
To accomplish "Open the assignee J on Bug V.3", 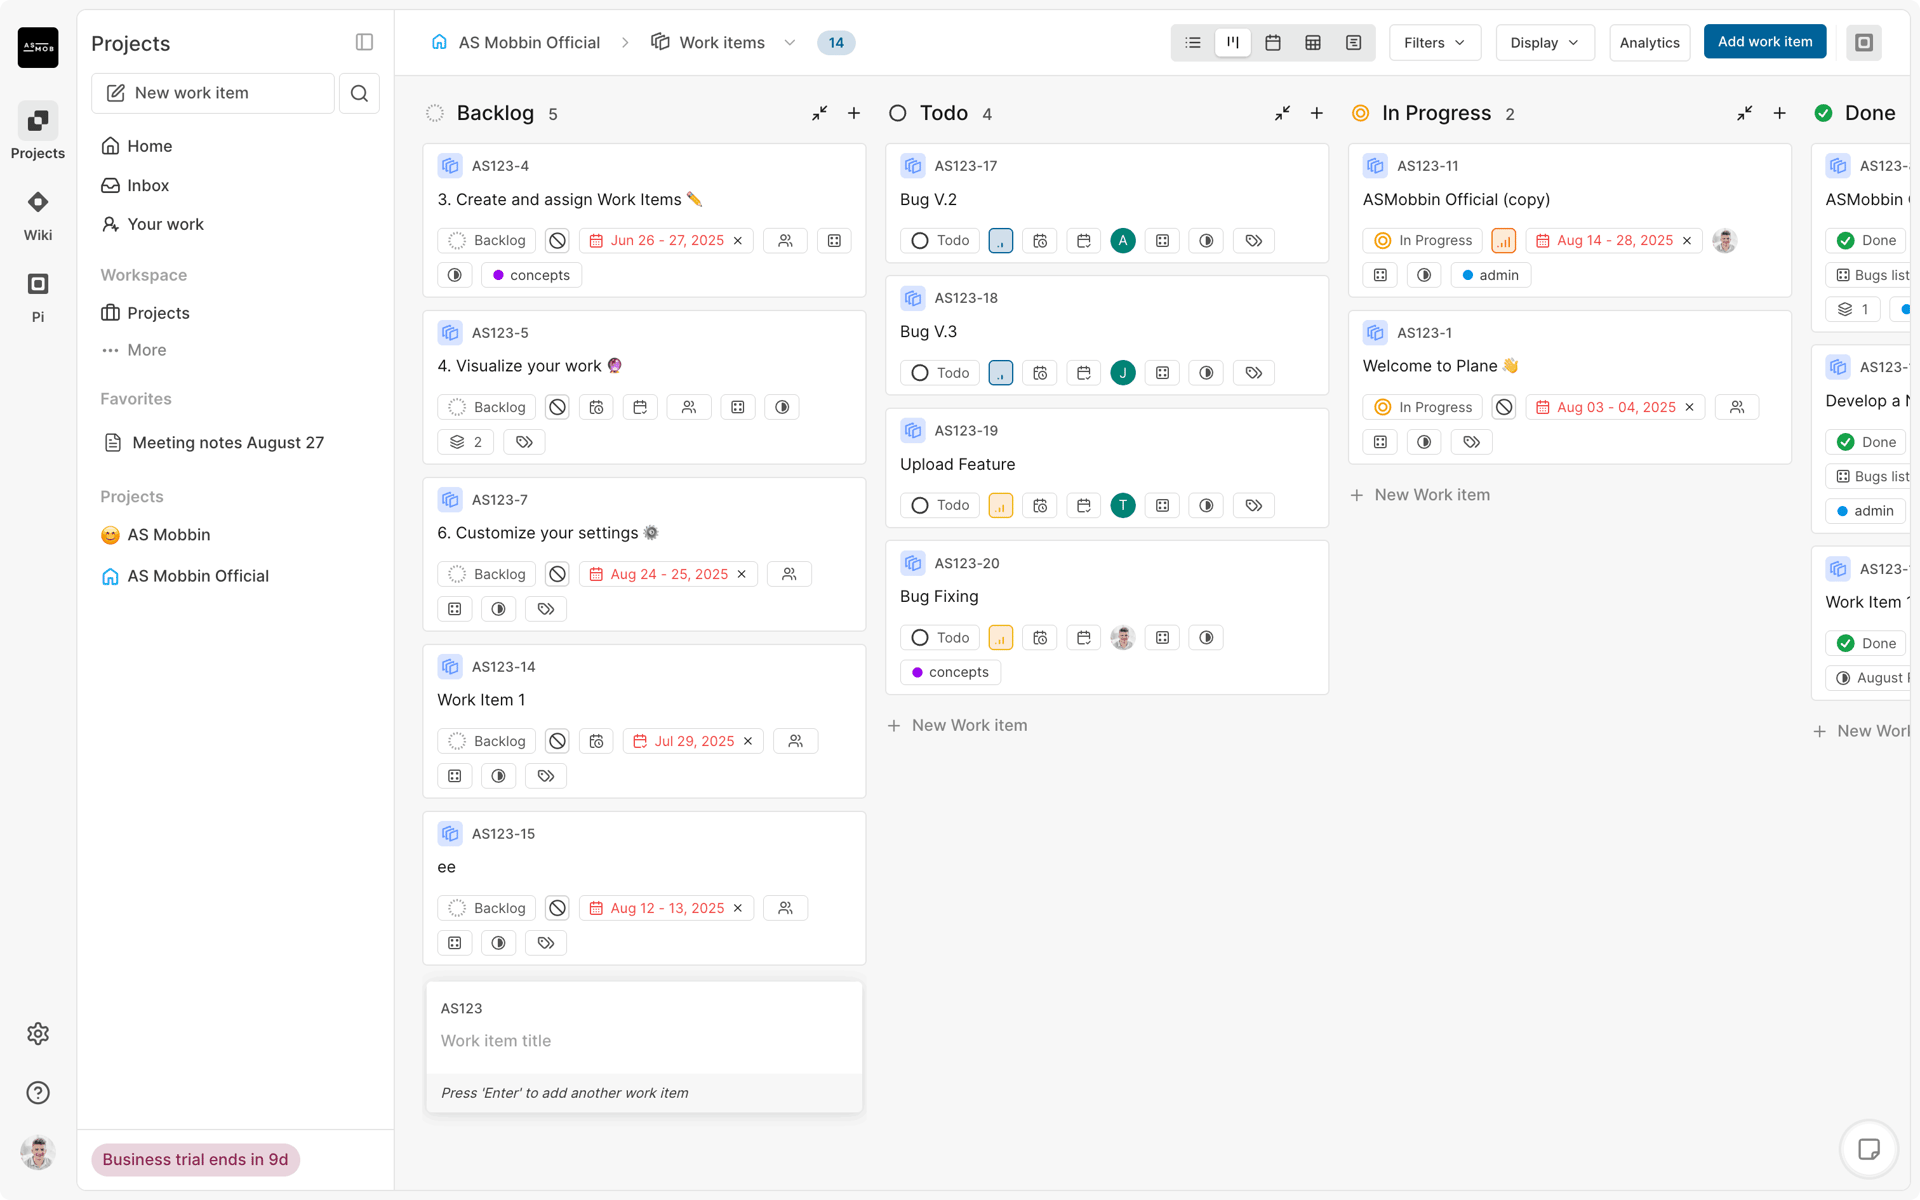I will [x=1123, y=373].
